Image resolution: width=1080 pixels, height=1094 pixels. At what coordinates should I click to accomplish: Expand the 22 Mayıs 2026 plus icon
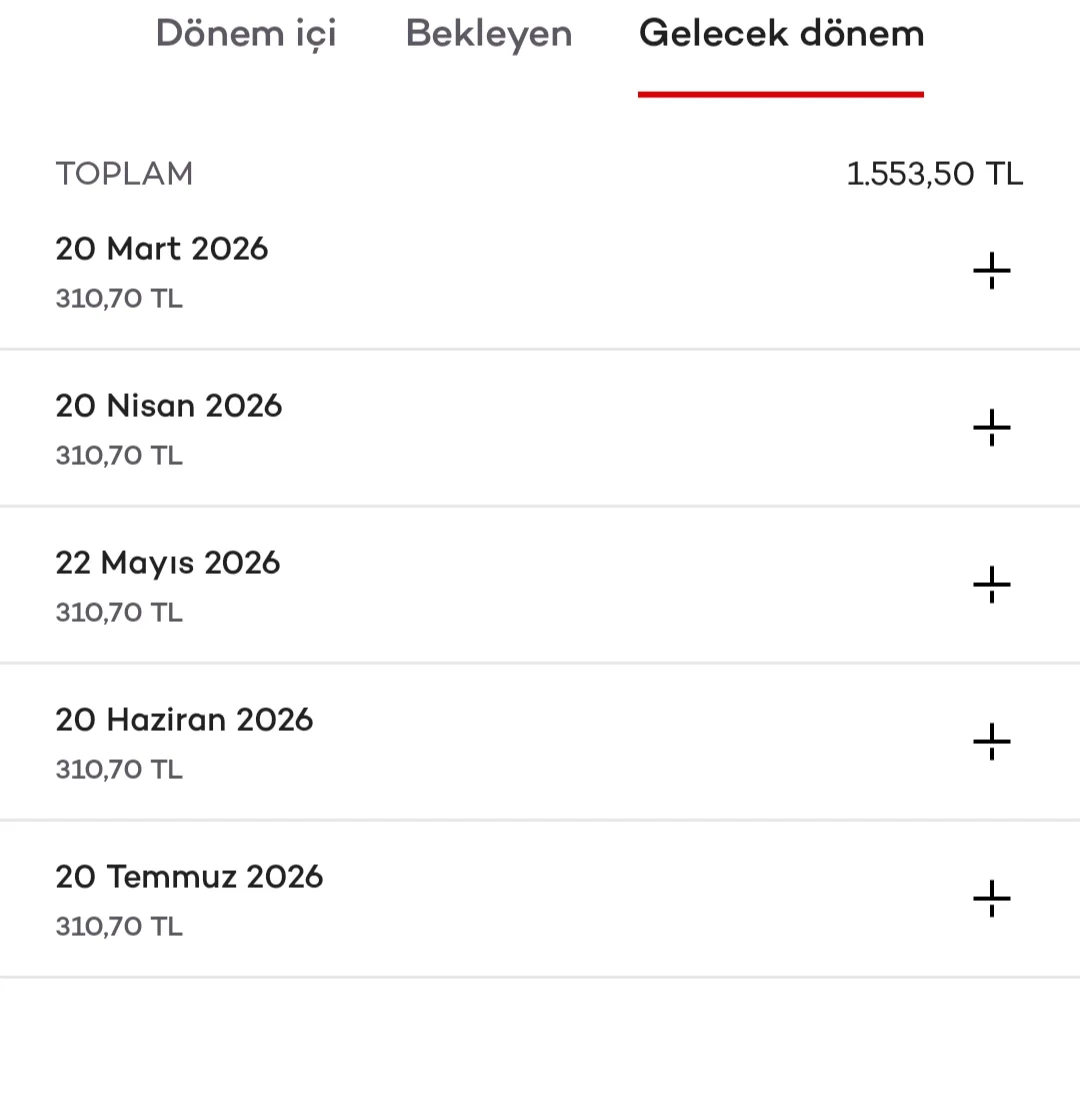[x=991, y=585]
